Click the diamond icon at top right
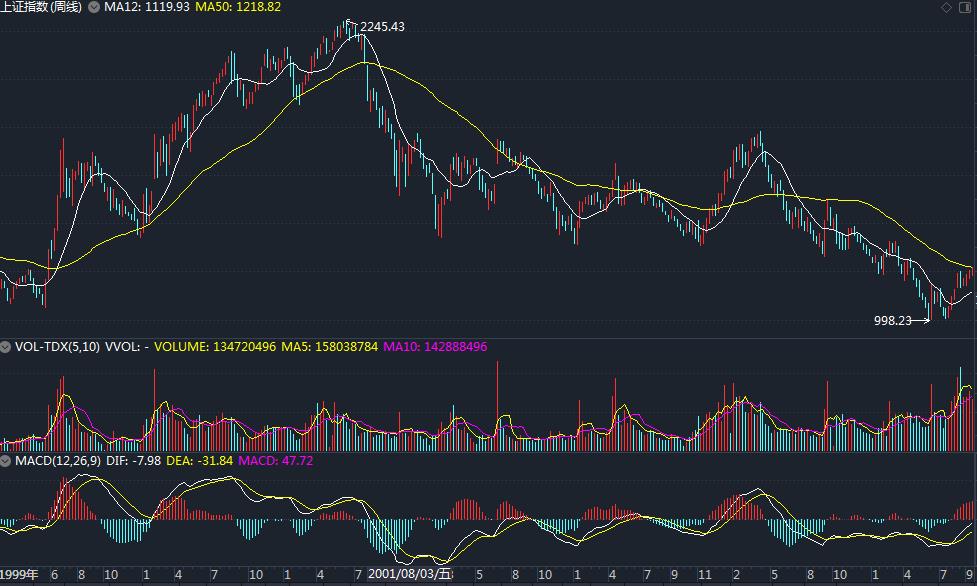This screenshot has height=586, width=977. [x=947, y=8]
